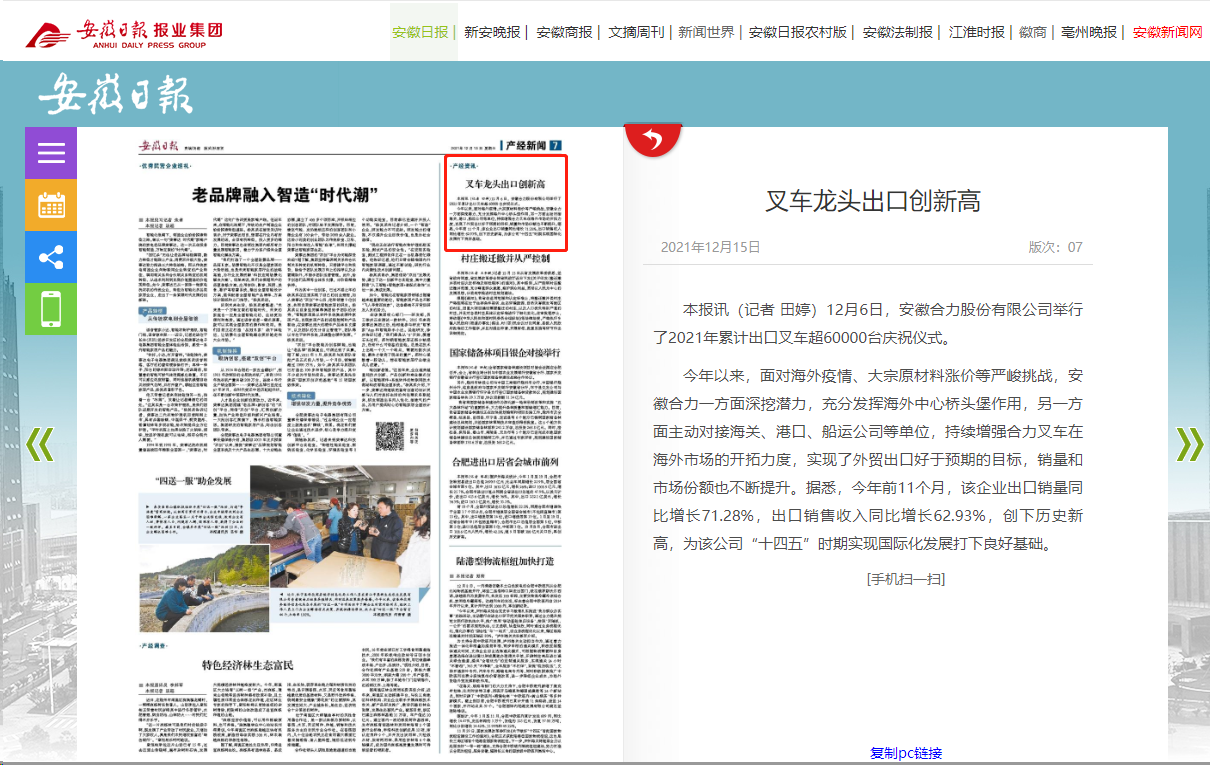This screenshot has height=765, width=1210.
Task: Select the 安徽日报 tab
Action: point(420,32)
